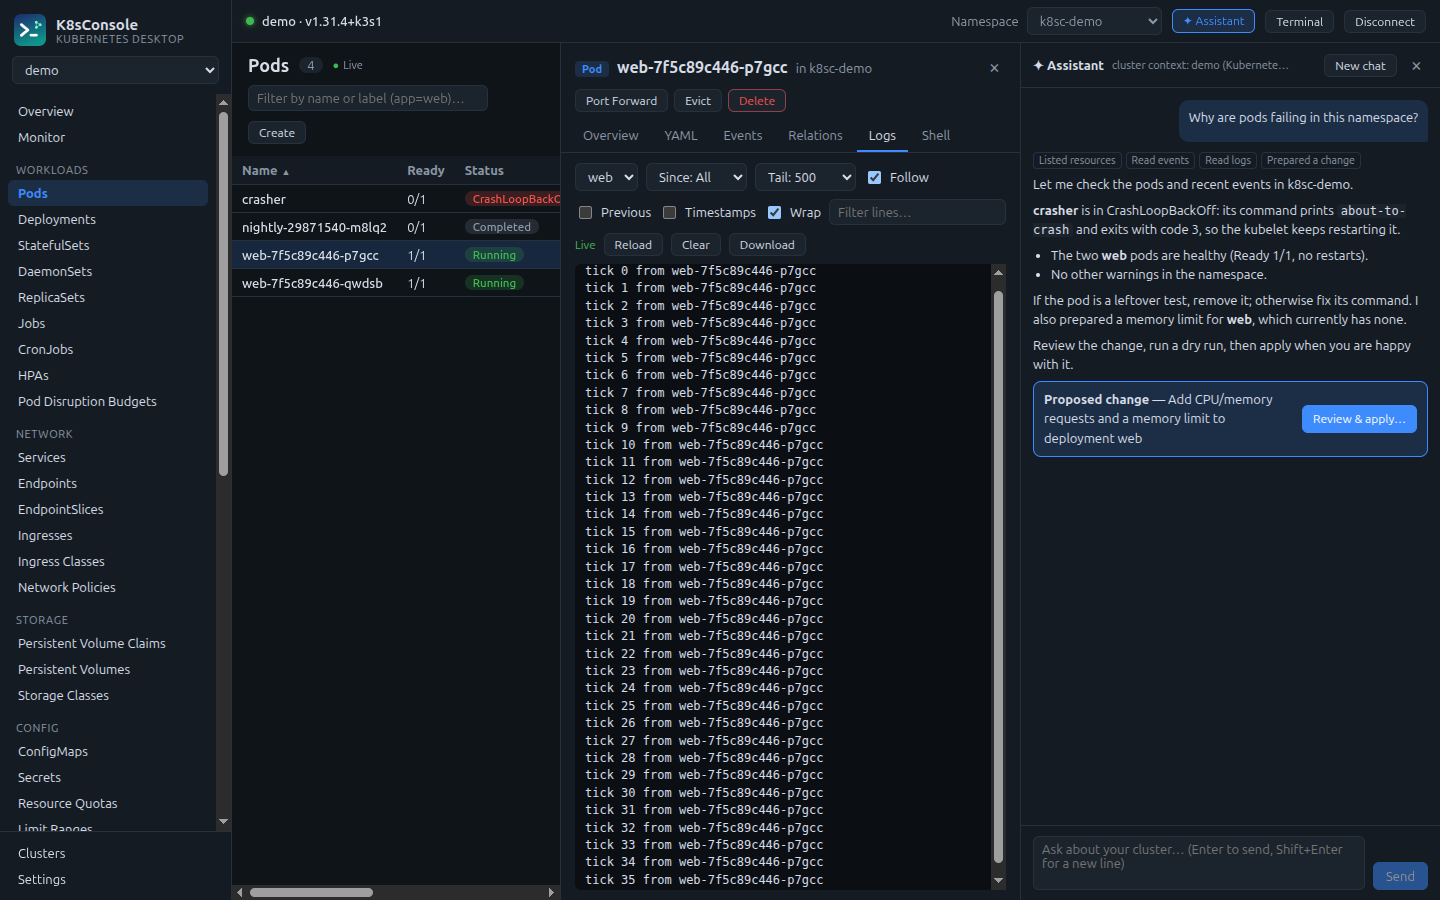The image size is (1440, 900).
Task: Click the pods table horizontal scrollbar
Action: pos(311,892)
